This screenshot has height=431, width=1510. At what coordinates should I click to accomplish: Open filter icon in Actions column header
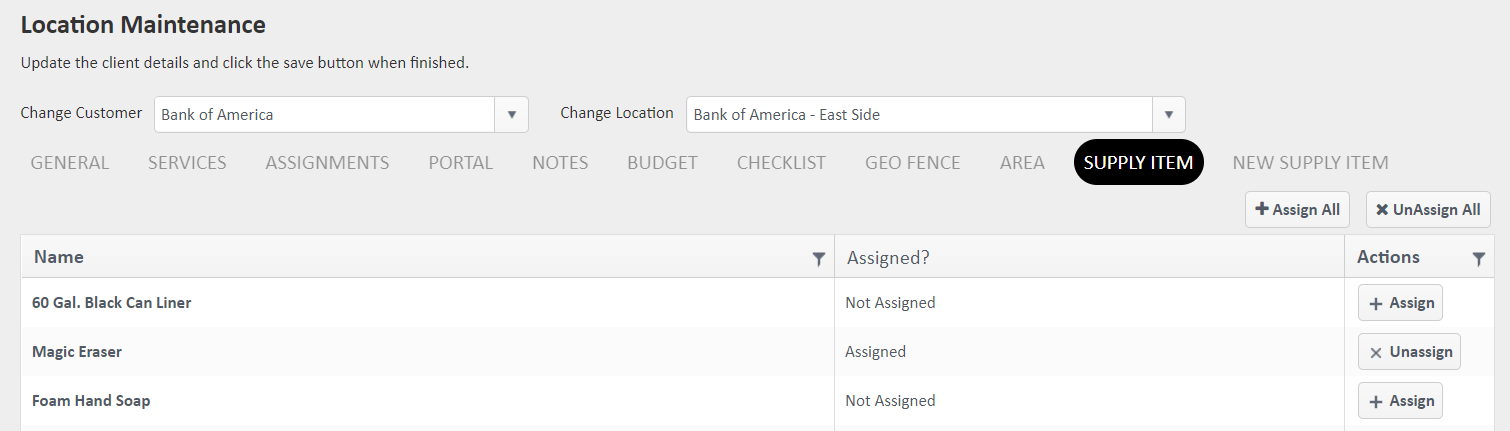click(x=1478, y=259)
